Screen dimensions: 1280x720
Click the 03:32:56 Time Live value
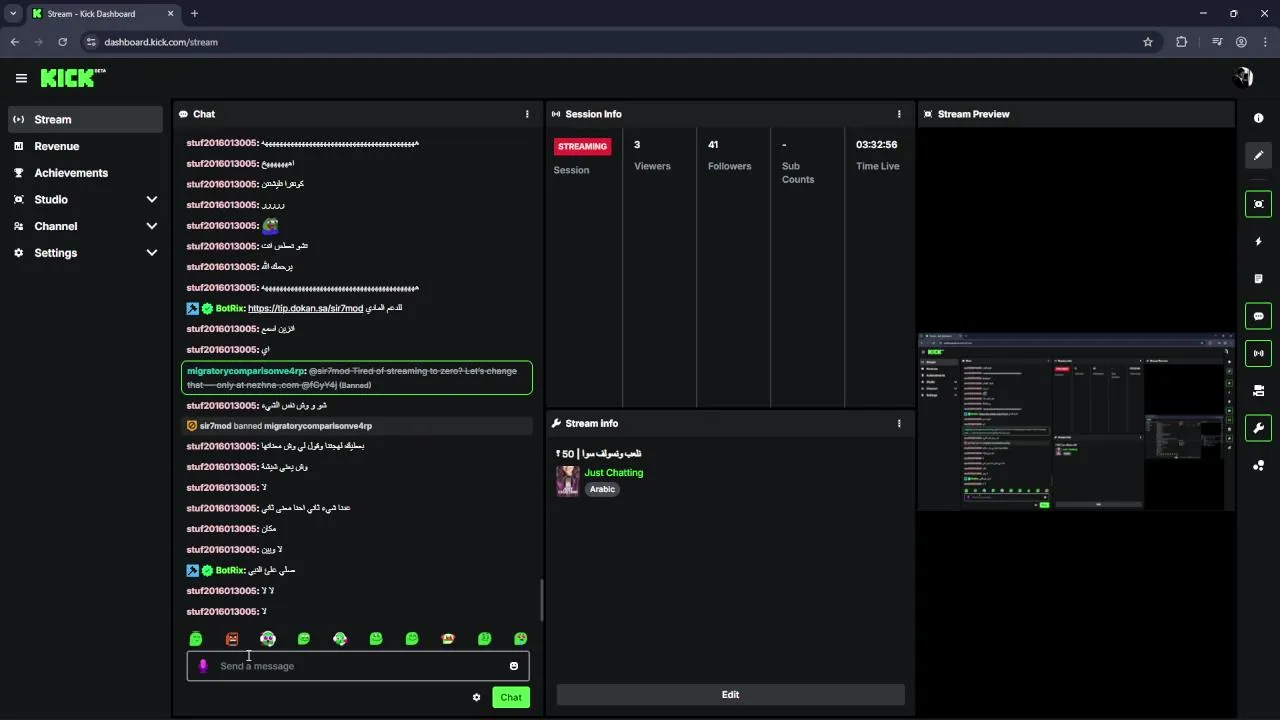(876, 145)
